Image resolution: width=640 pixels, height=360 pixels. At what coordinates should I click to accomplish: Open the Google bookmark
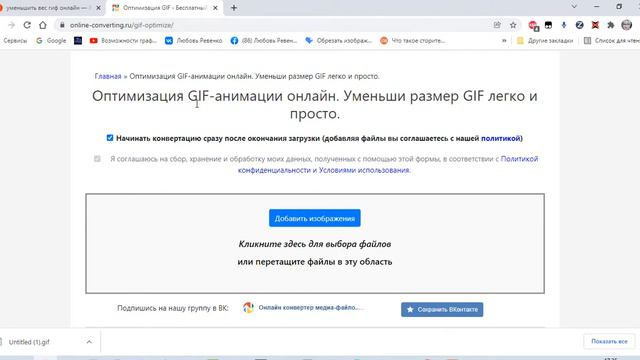[51, 40]
